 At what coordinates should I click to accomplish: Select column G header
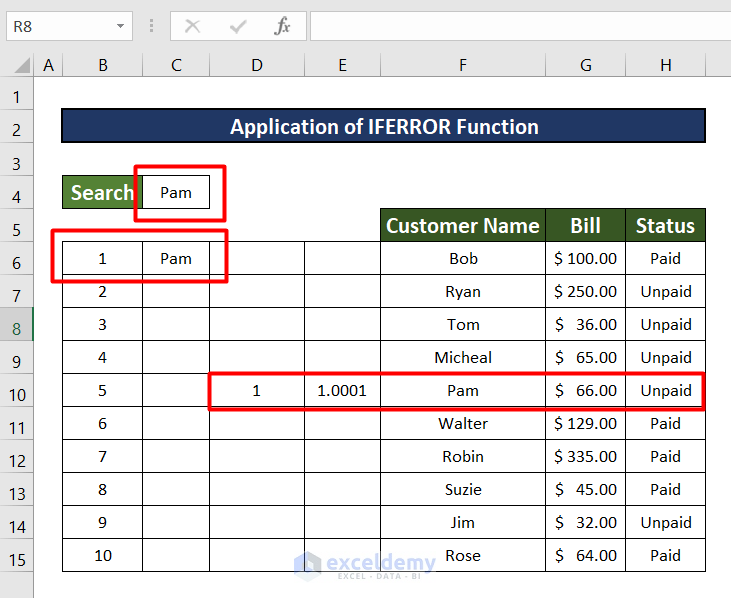(x=585, y=66)
